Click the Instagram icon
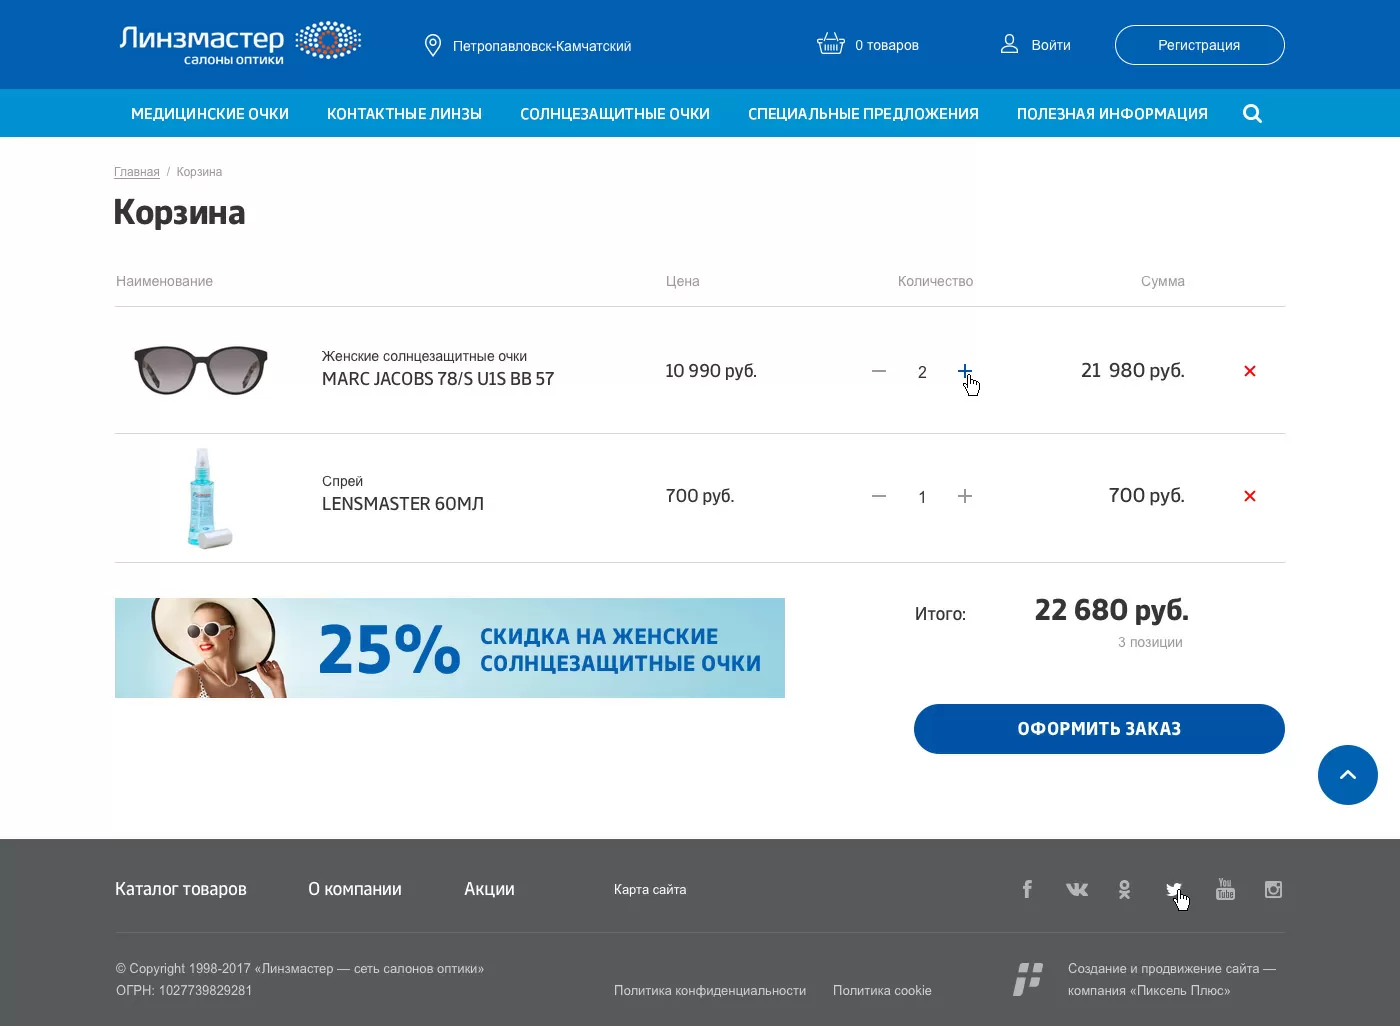Viewport: 1400px width, 1026px height. pos(1273,889)
